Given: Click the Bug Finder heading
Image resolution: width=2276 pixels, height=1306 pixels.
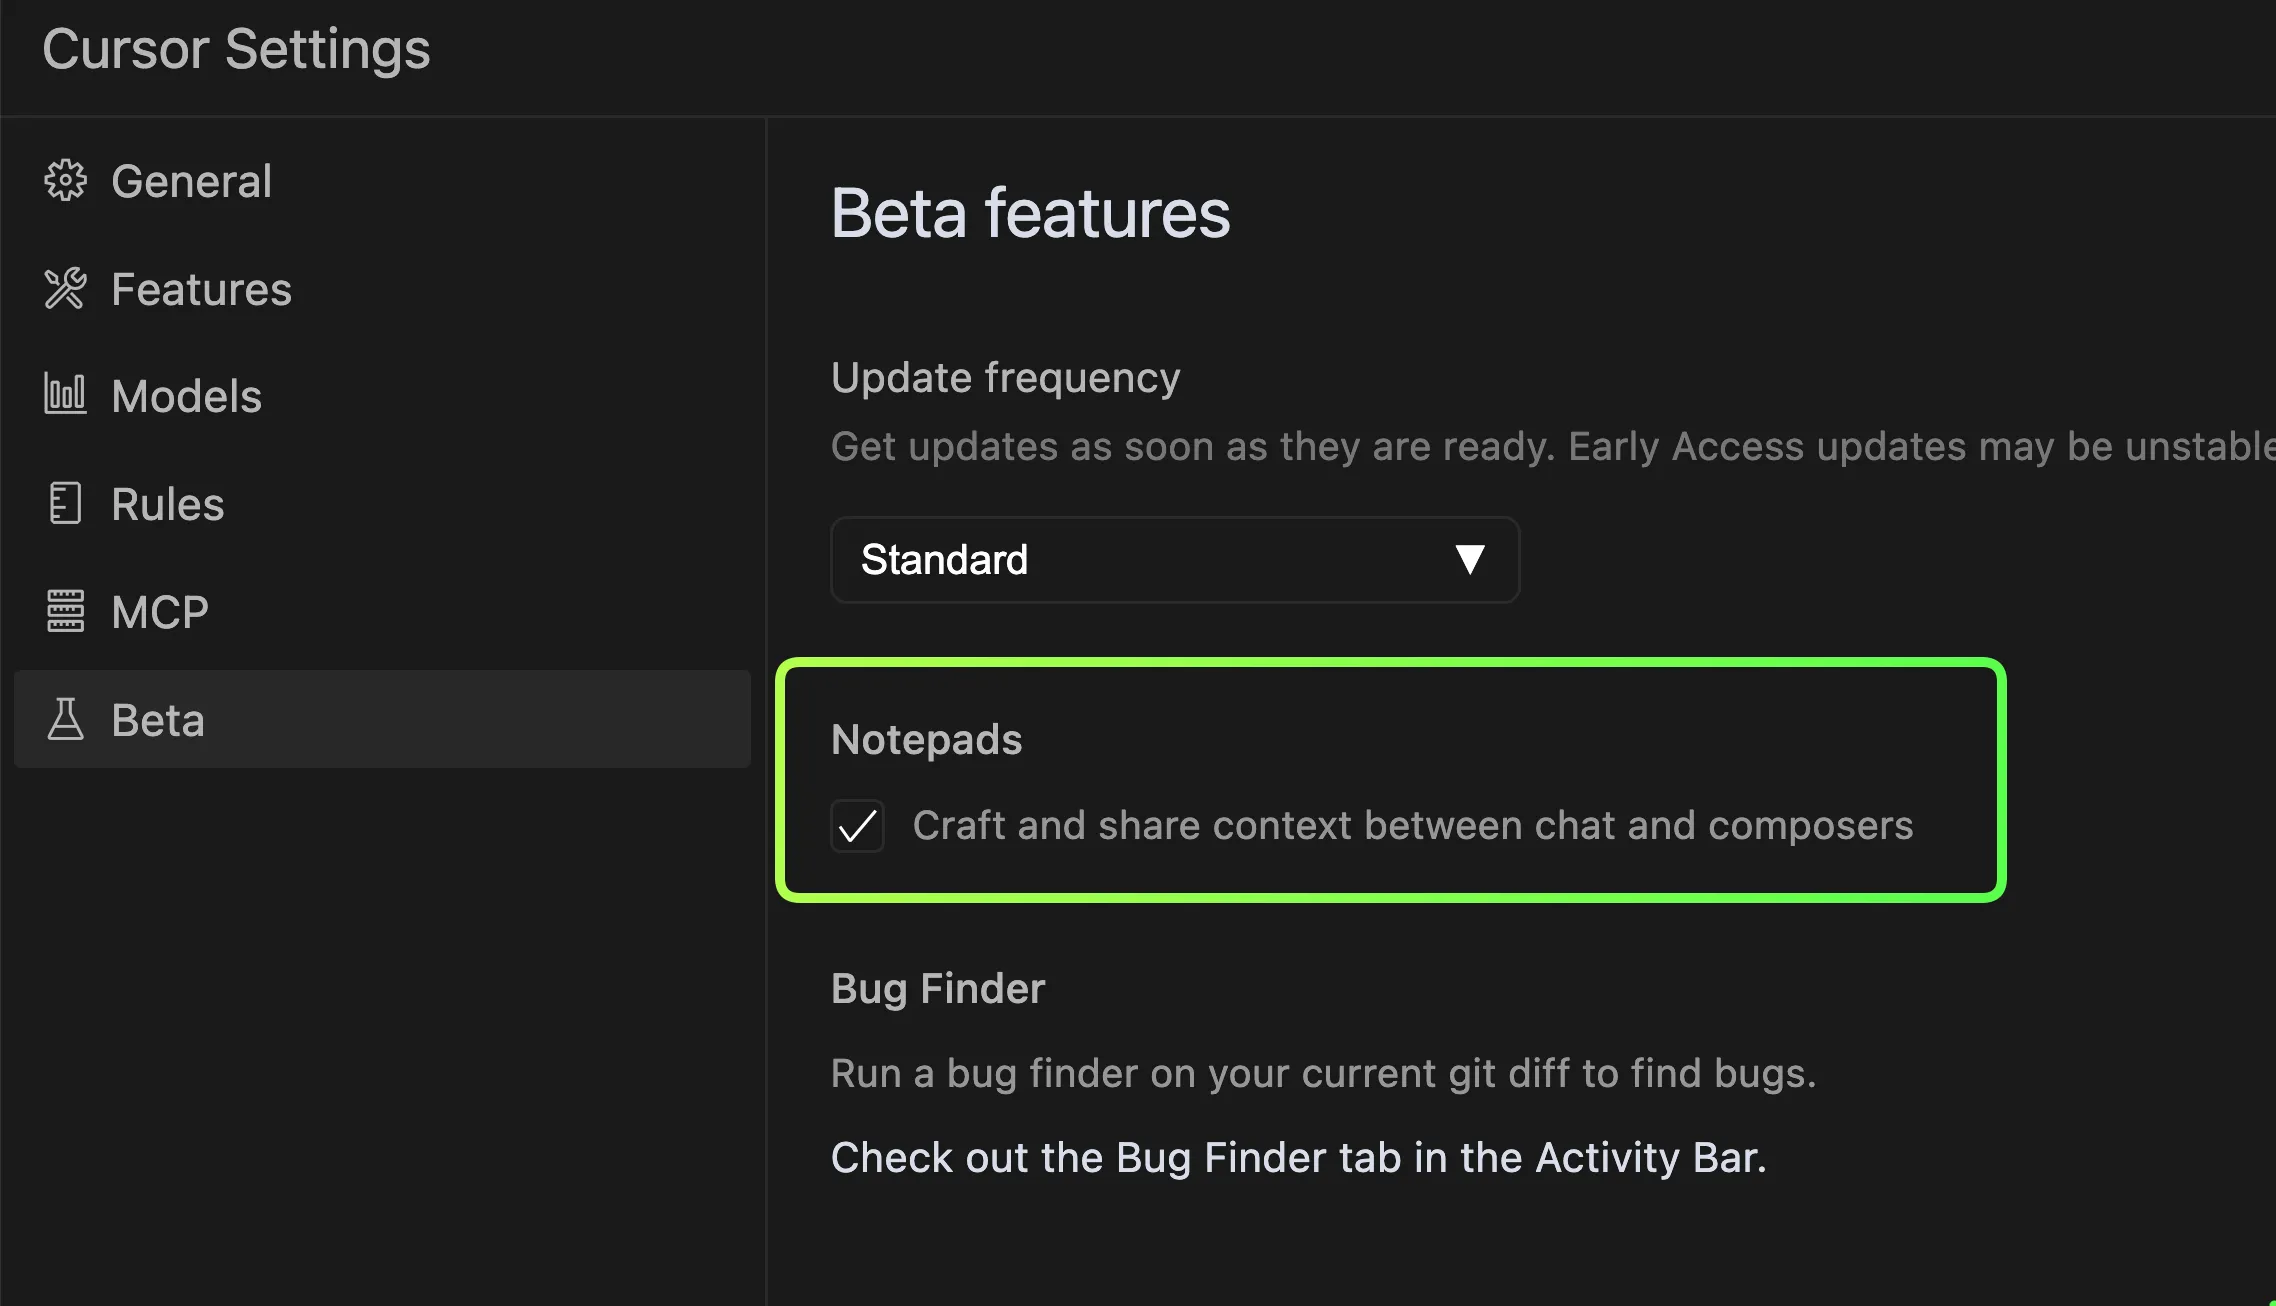Looking at the screenshot, I should 938,989.
